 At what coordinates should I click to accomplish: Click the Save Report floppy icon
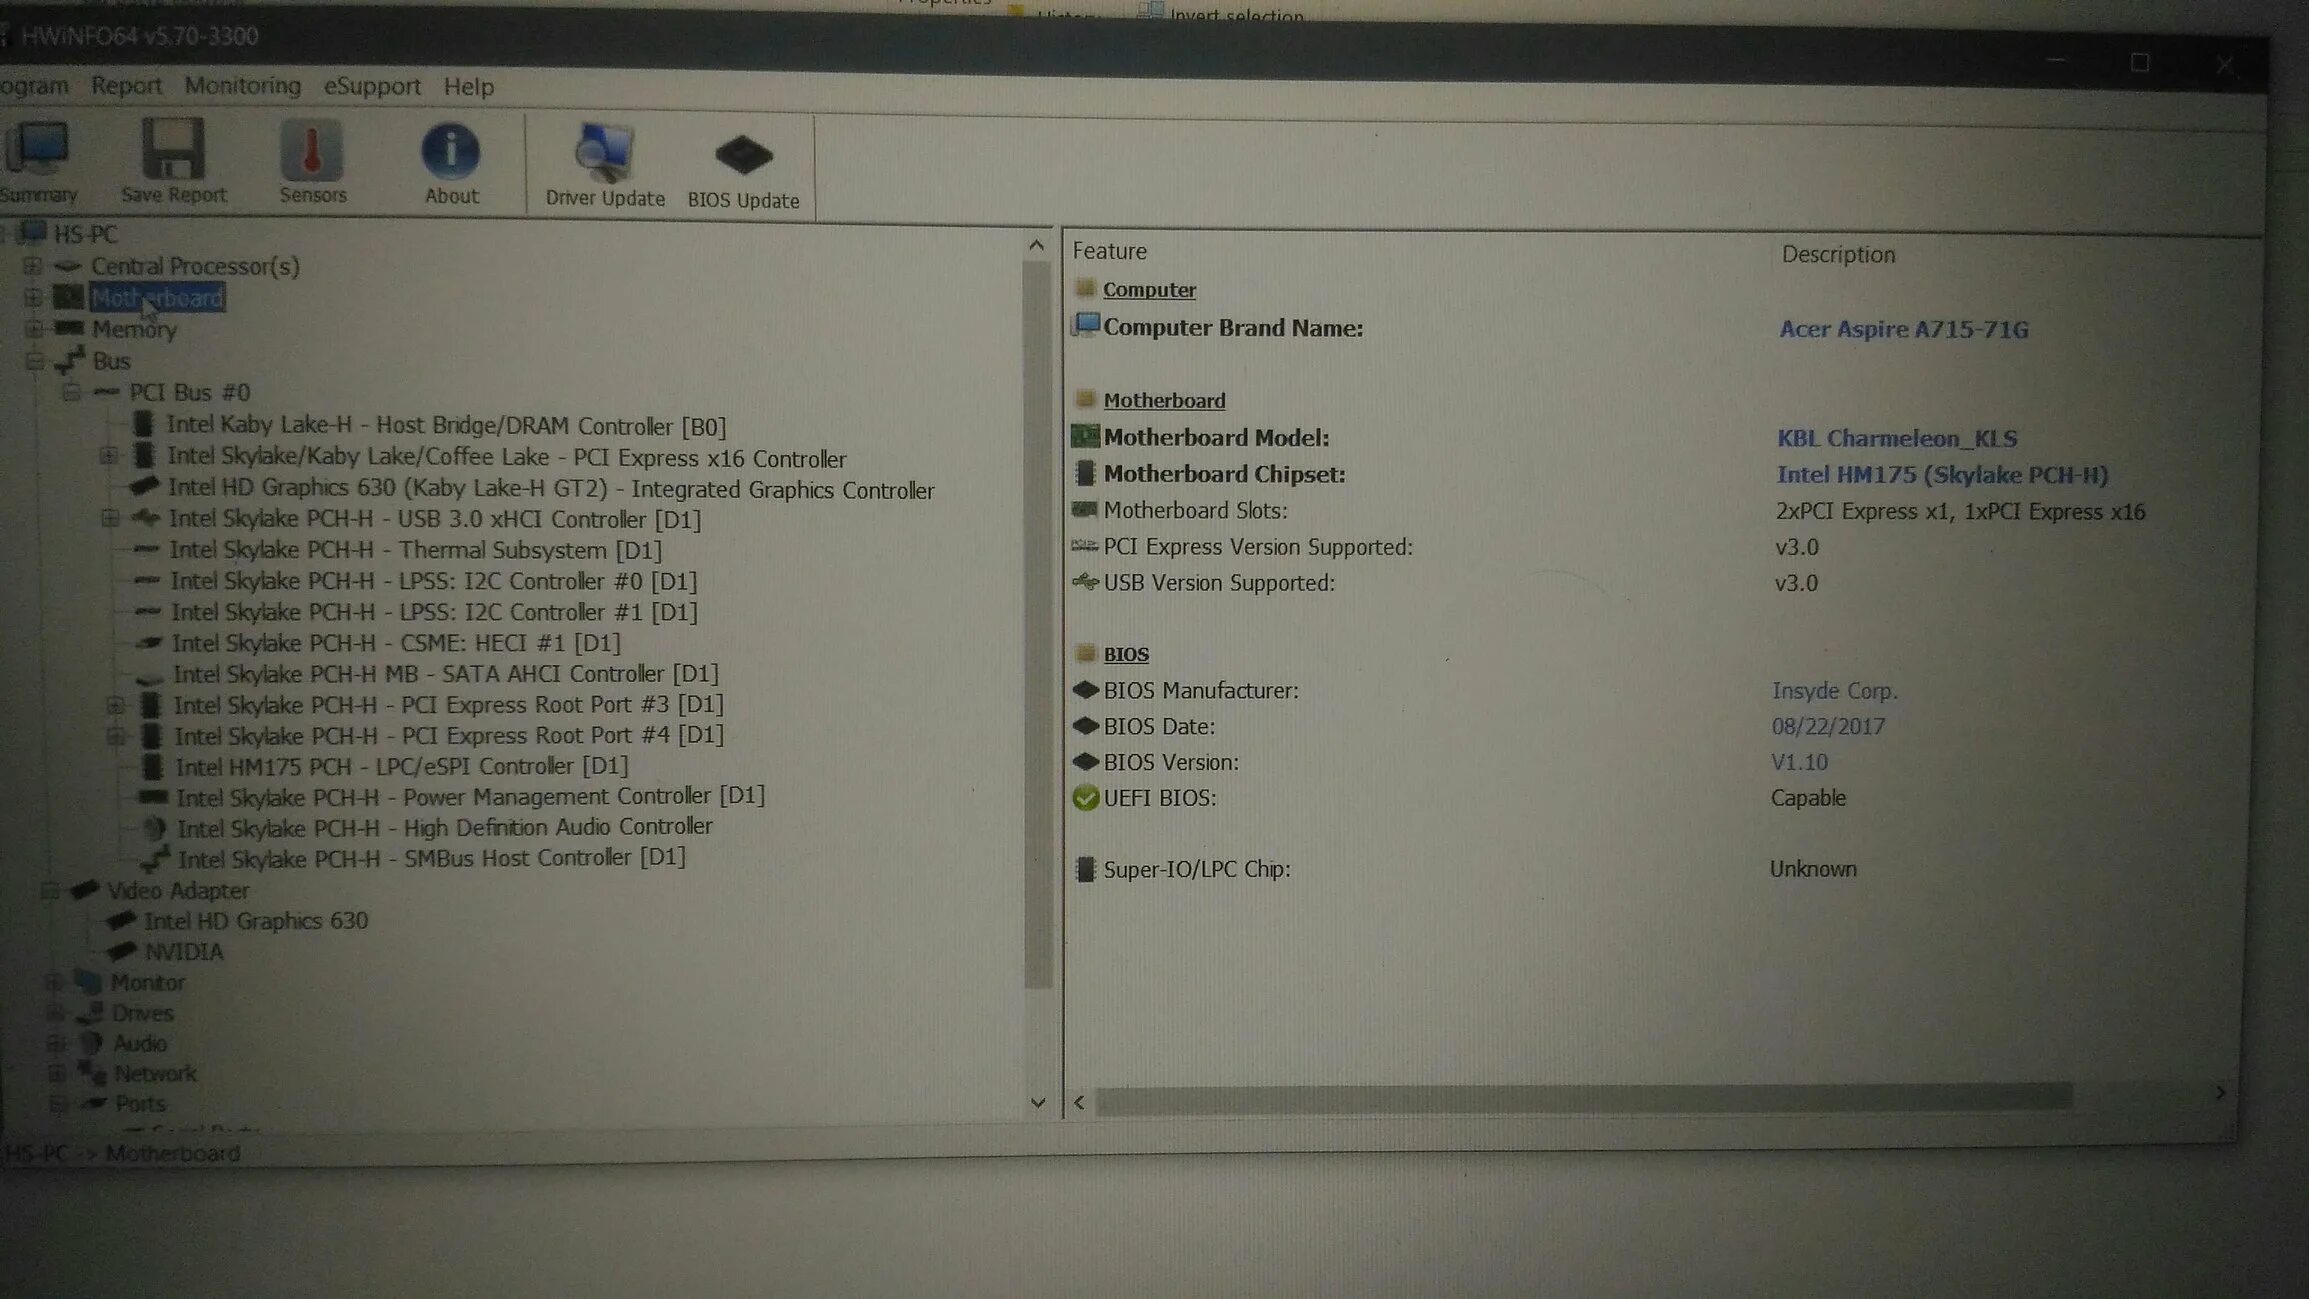(x=173, y=160)
